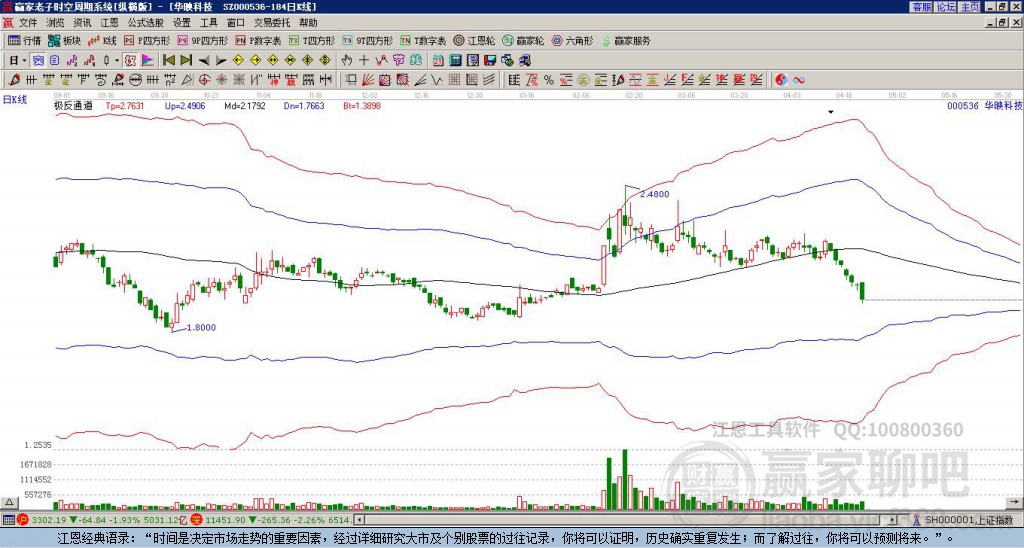Jump to first bar icon
The width and height of the screenshot is (1024, 548).
168,61
